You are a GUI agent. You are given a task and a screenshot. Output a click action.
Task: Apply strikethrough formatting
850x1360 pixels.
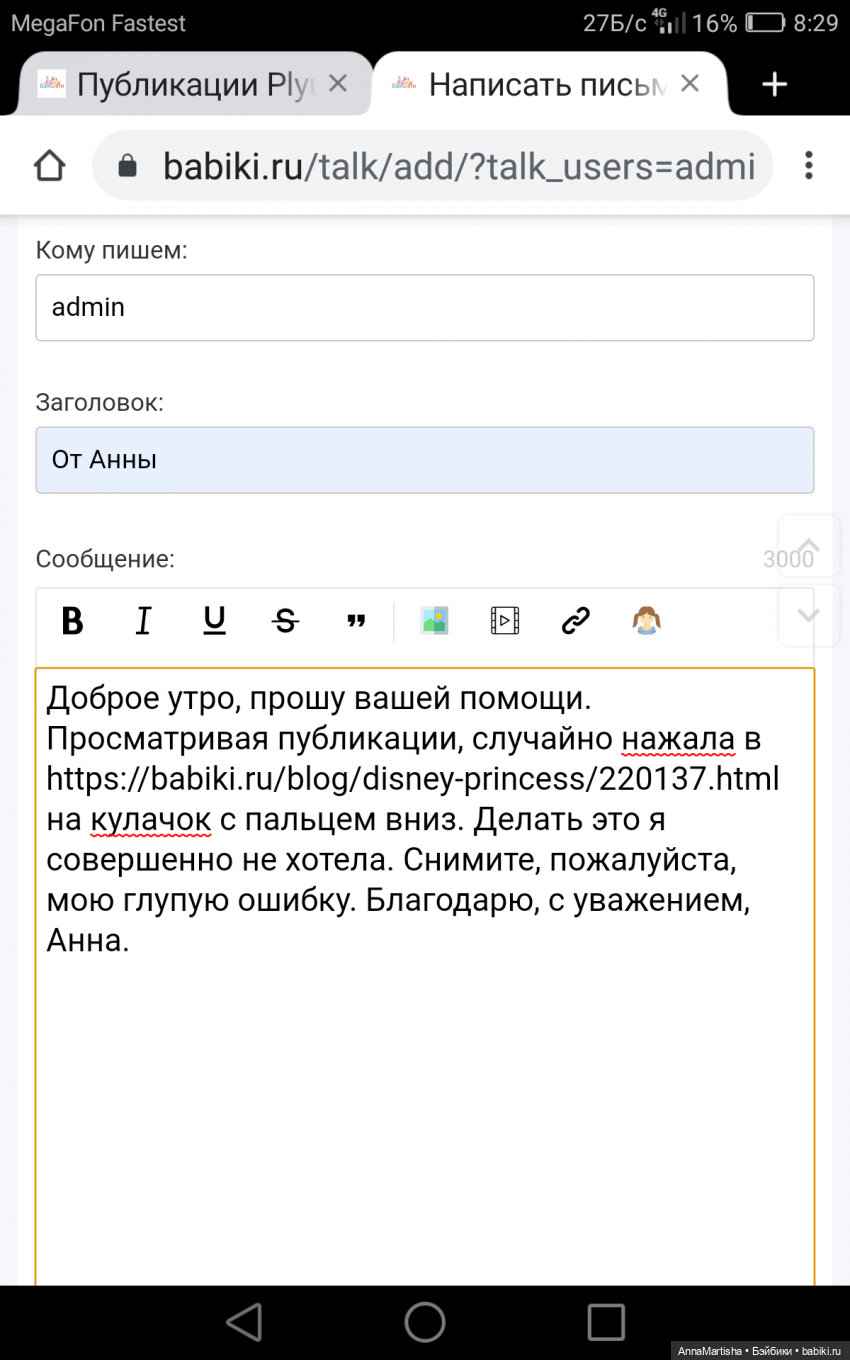point(285,621)
